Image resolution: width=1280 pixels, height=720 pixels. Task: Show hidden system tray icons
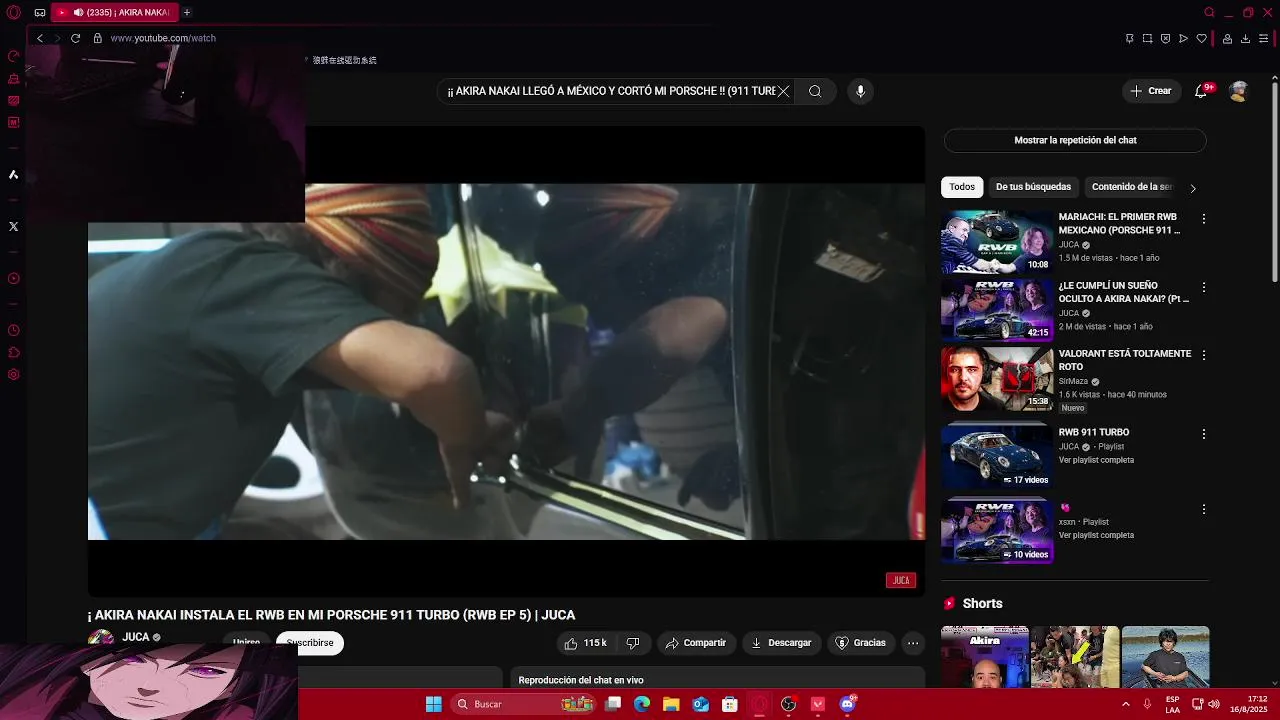pyautogui.click(x=1126, y=704)
